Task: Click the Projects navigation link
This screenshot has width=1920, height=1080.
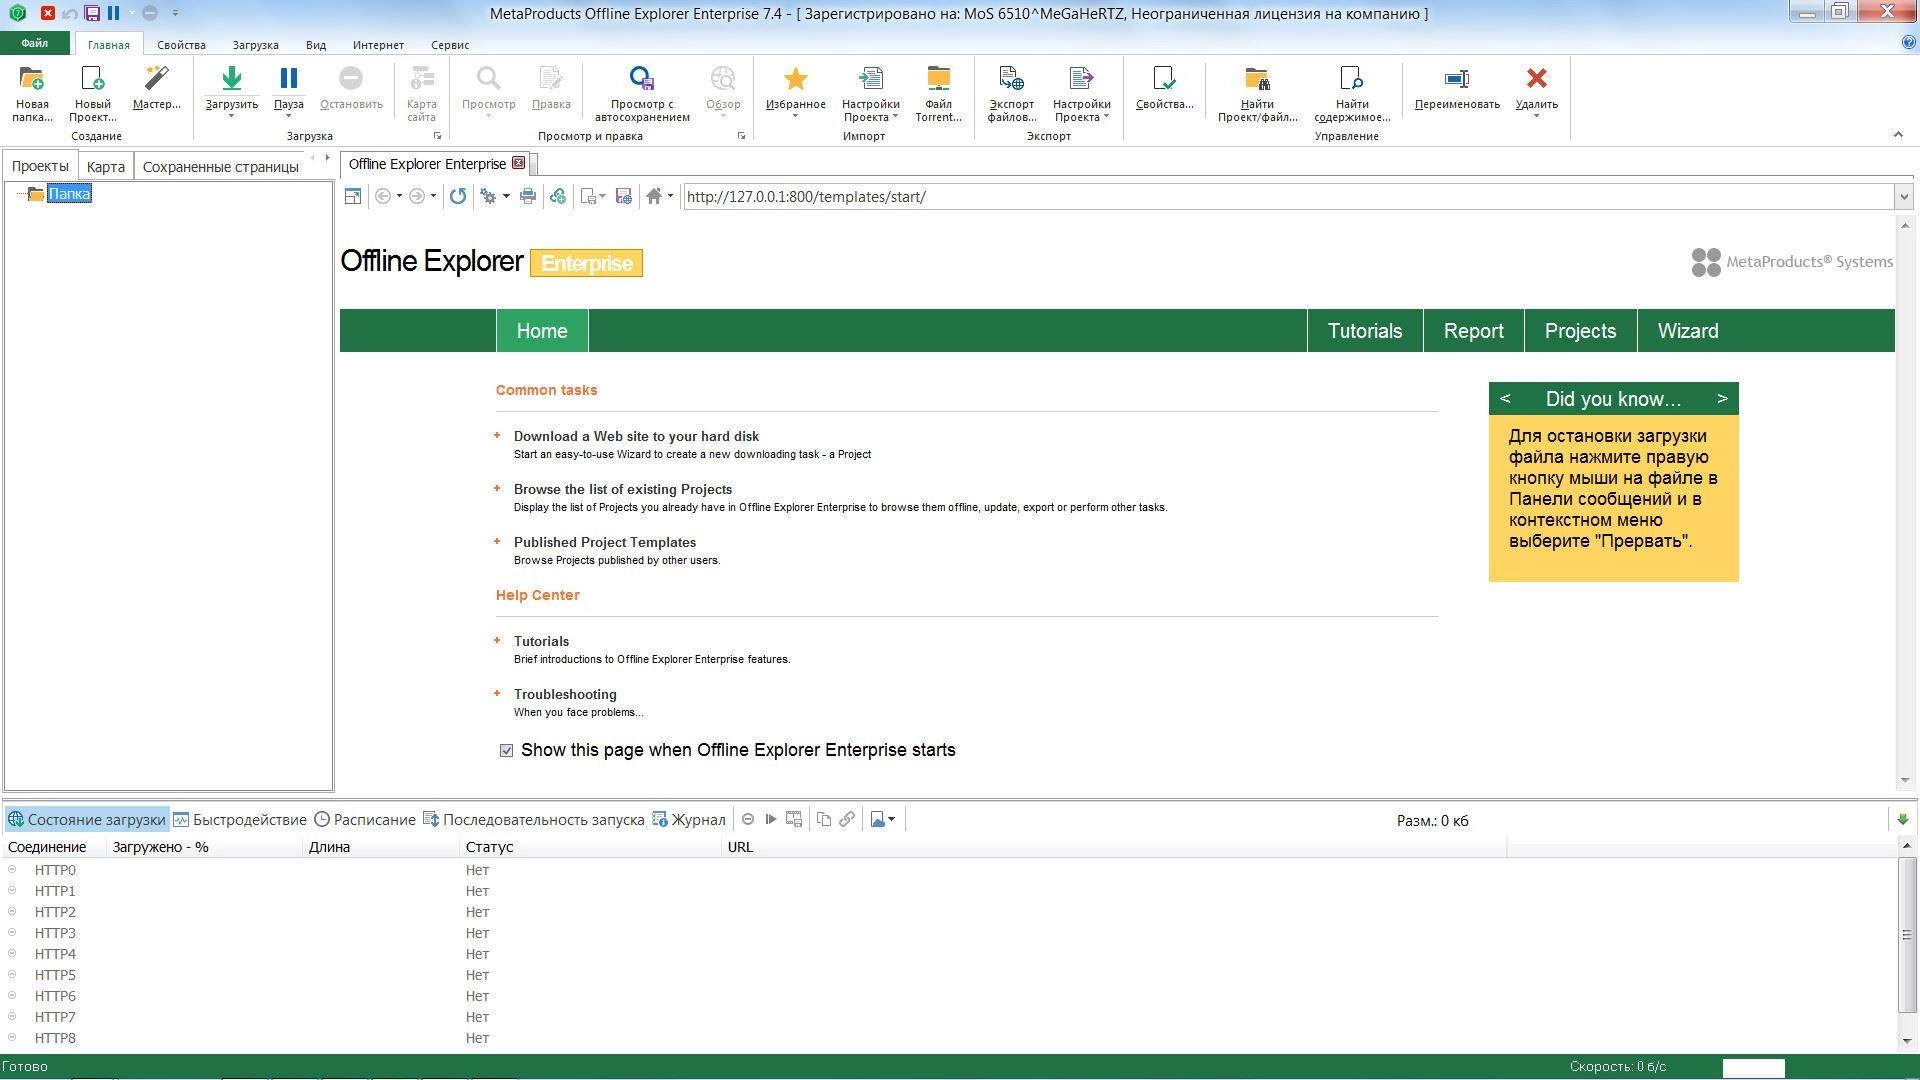Action: [1580, 331]
